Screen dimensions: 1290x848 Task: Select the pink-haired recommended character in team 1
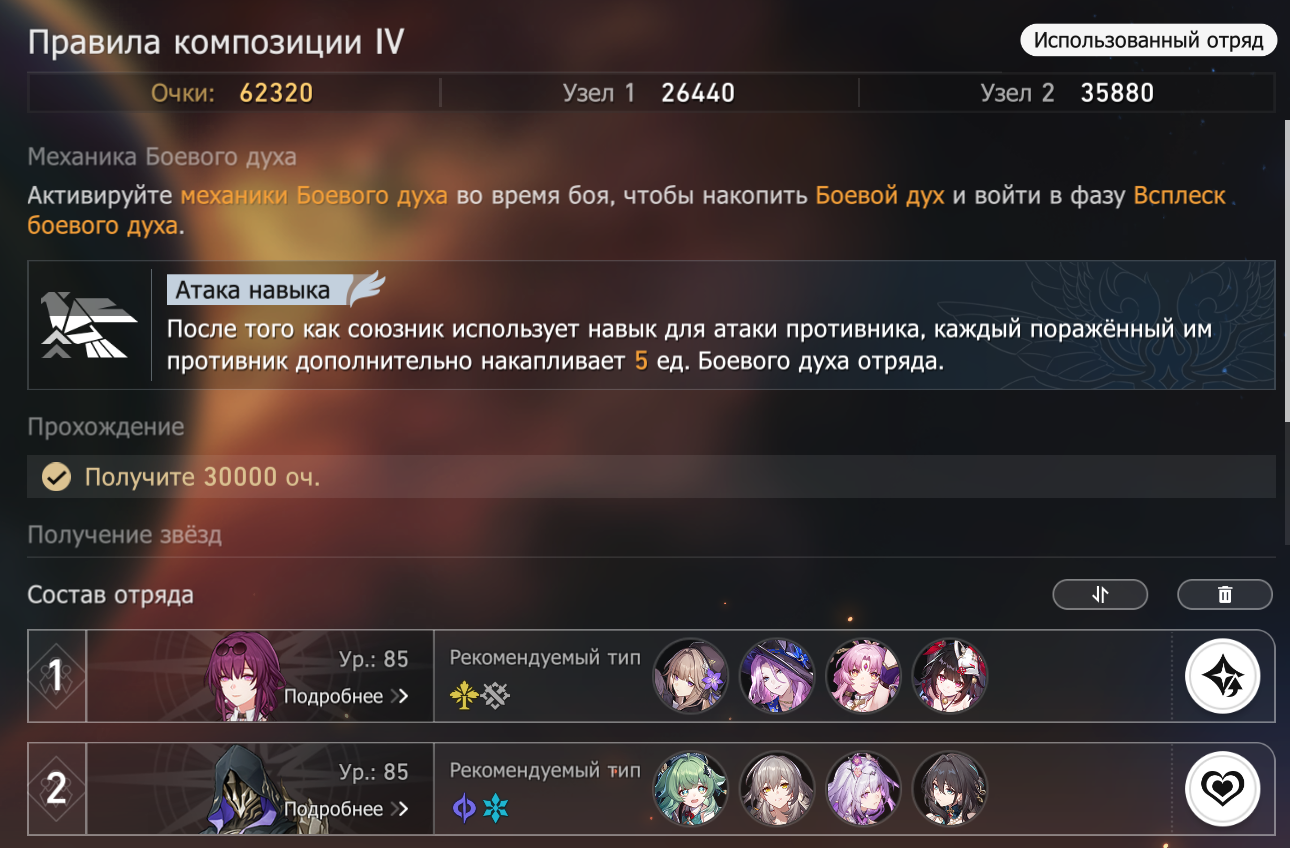coord(864,676)
